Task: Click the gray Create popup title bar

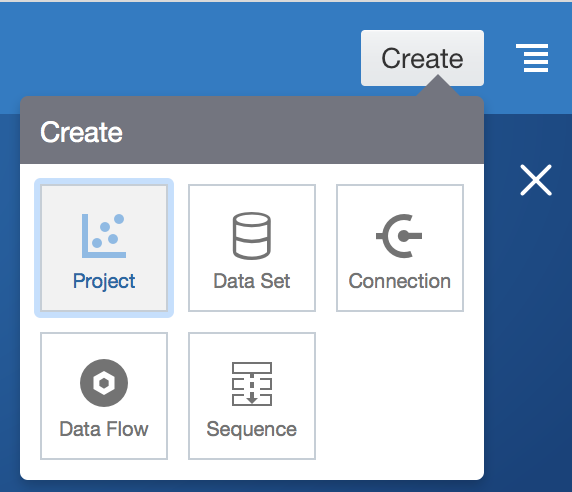Action: [252, 130]
